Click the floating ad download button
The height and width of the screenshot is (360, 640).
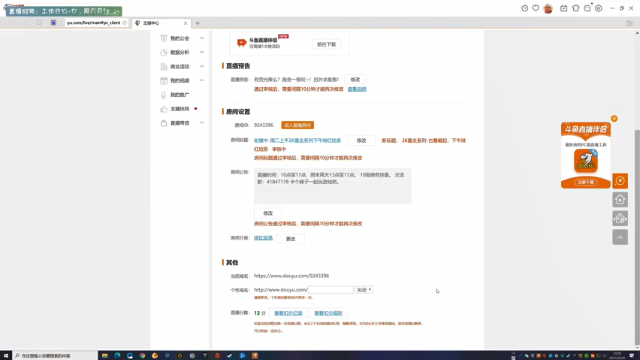586,182
